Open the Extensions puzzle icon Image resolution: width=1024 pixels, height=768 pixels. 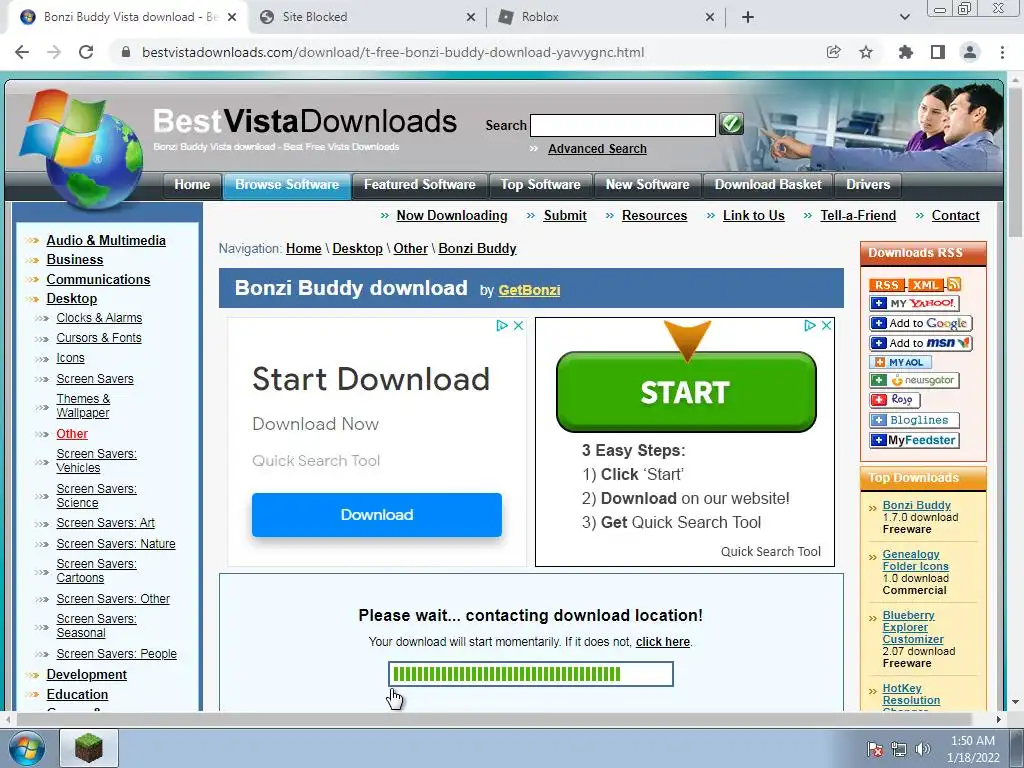906,52
